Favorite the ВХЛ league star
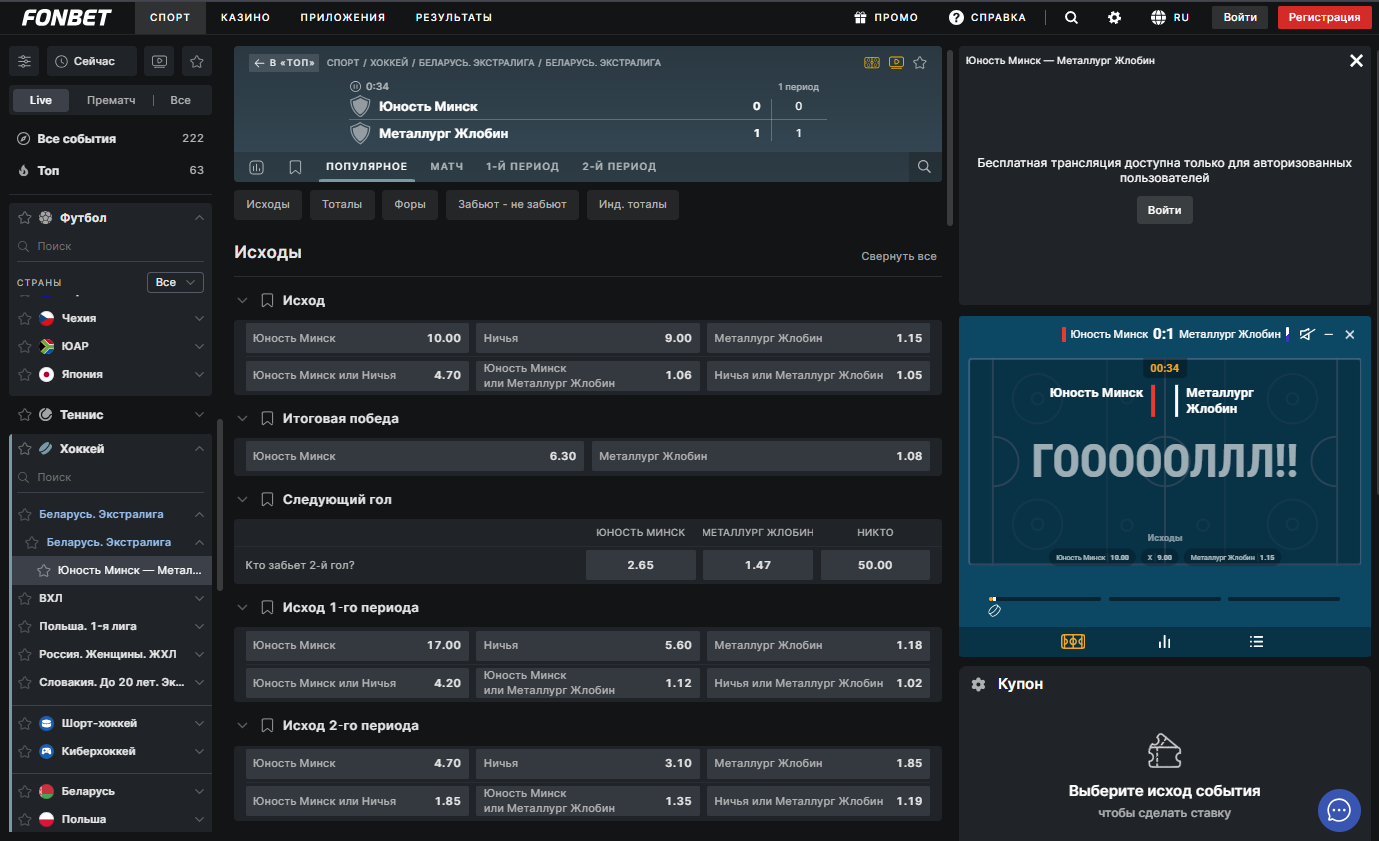 (25, 598)
